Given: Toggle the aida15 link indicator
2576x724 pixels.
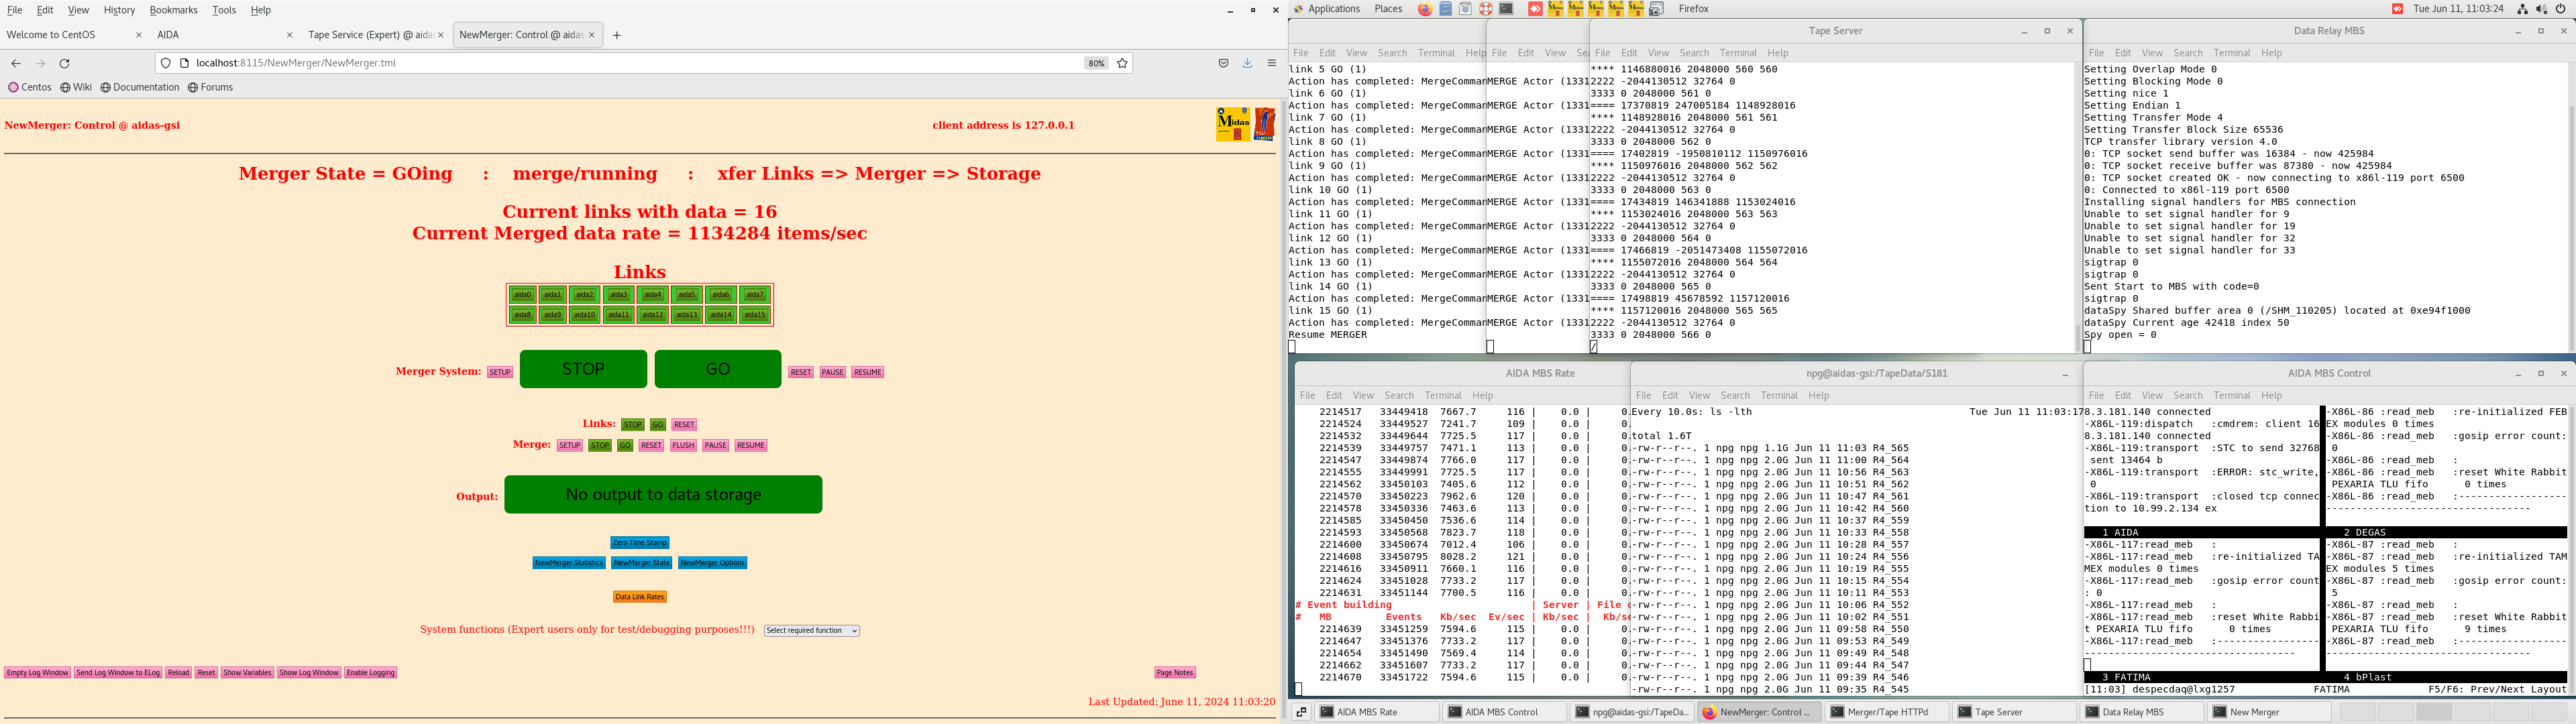Looking at the screenshot, I should (755, 315).
